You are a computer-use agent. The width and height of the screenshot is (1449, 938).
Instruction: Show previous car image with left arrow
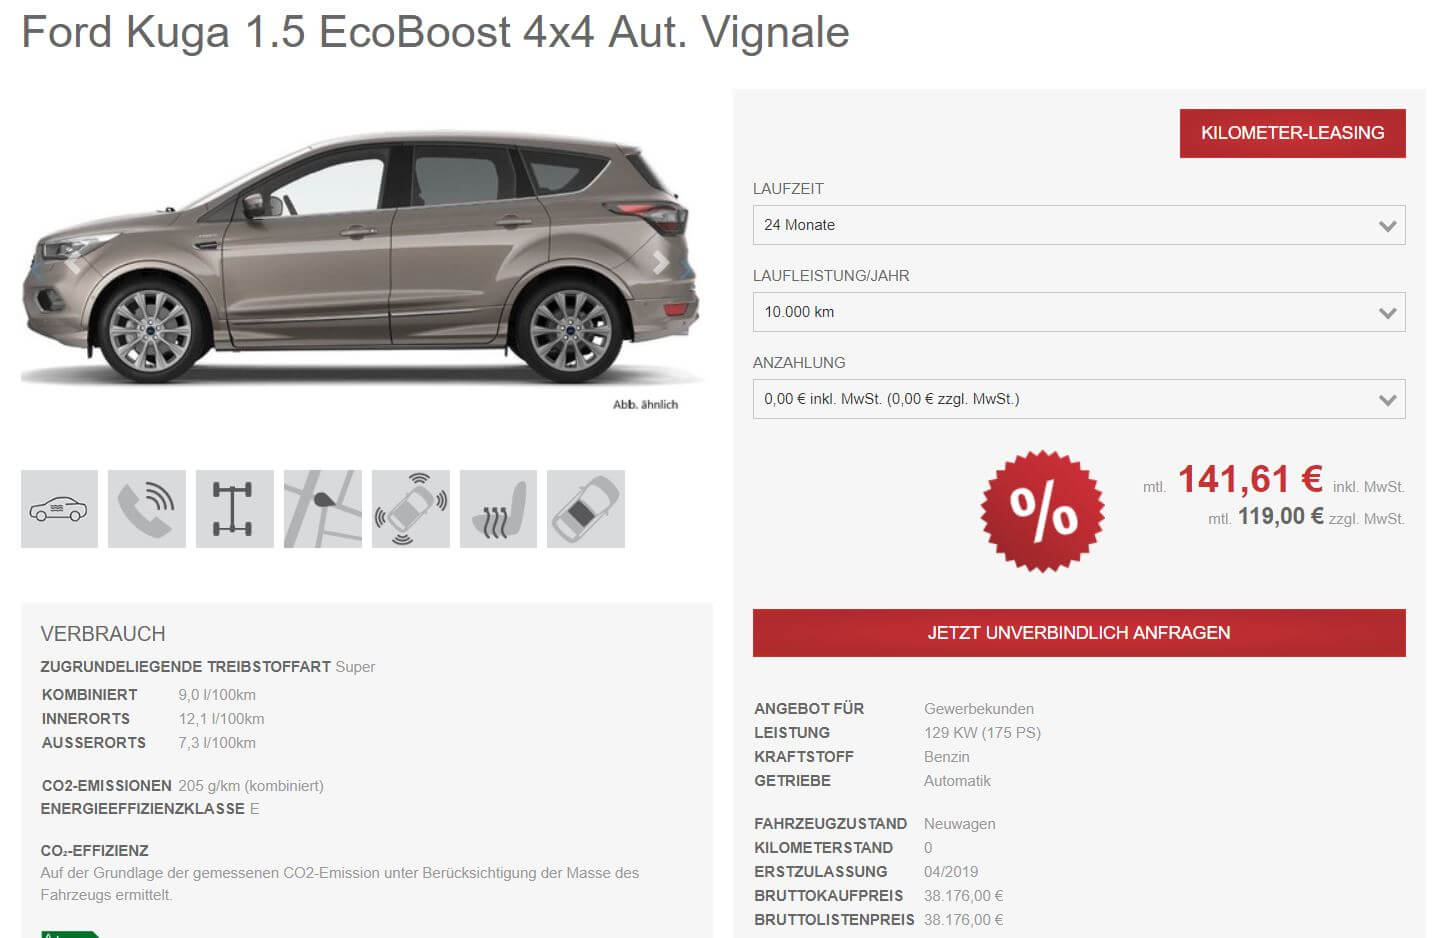tap(72, 262)
